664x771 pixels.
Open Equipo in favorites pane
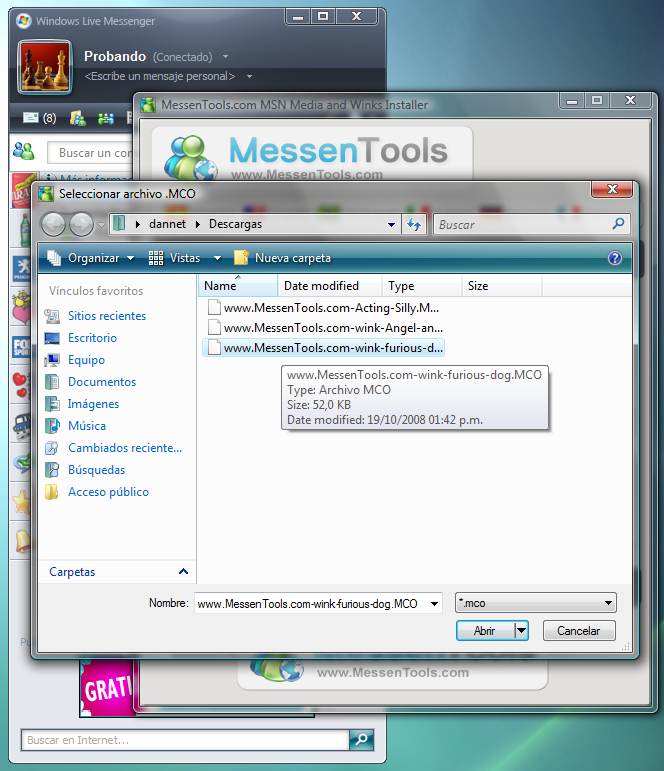click(86, 360)
